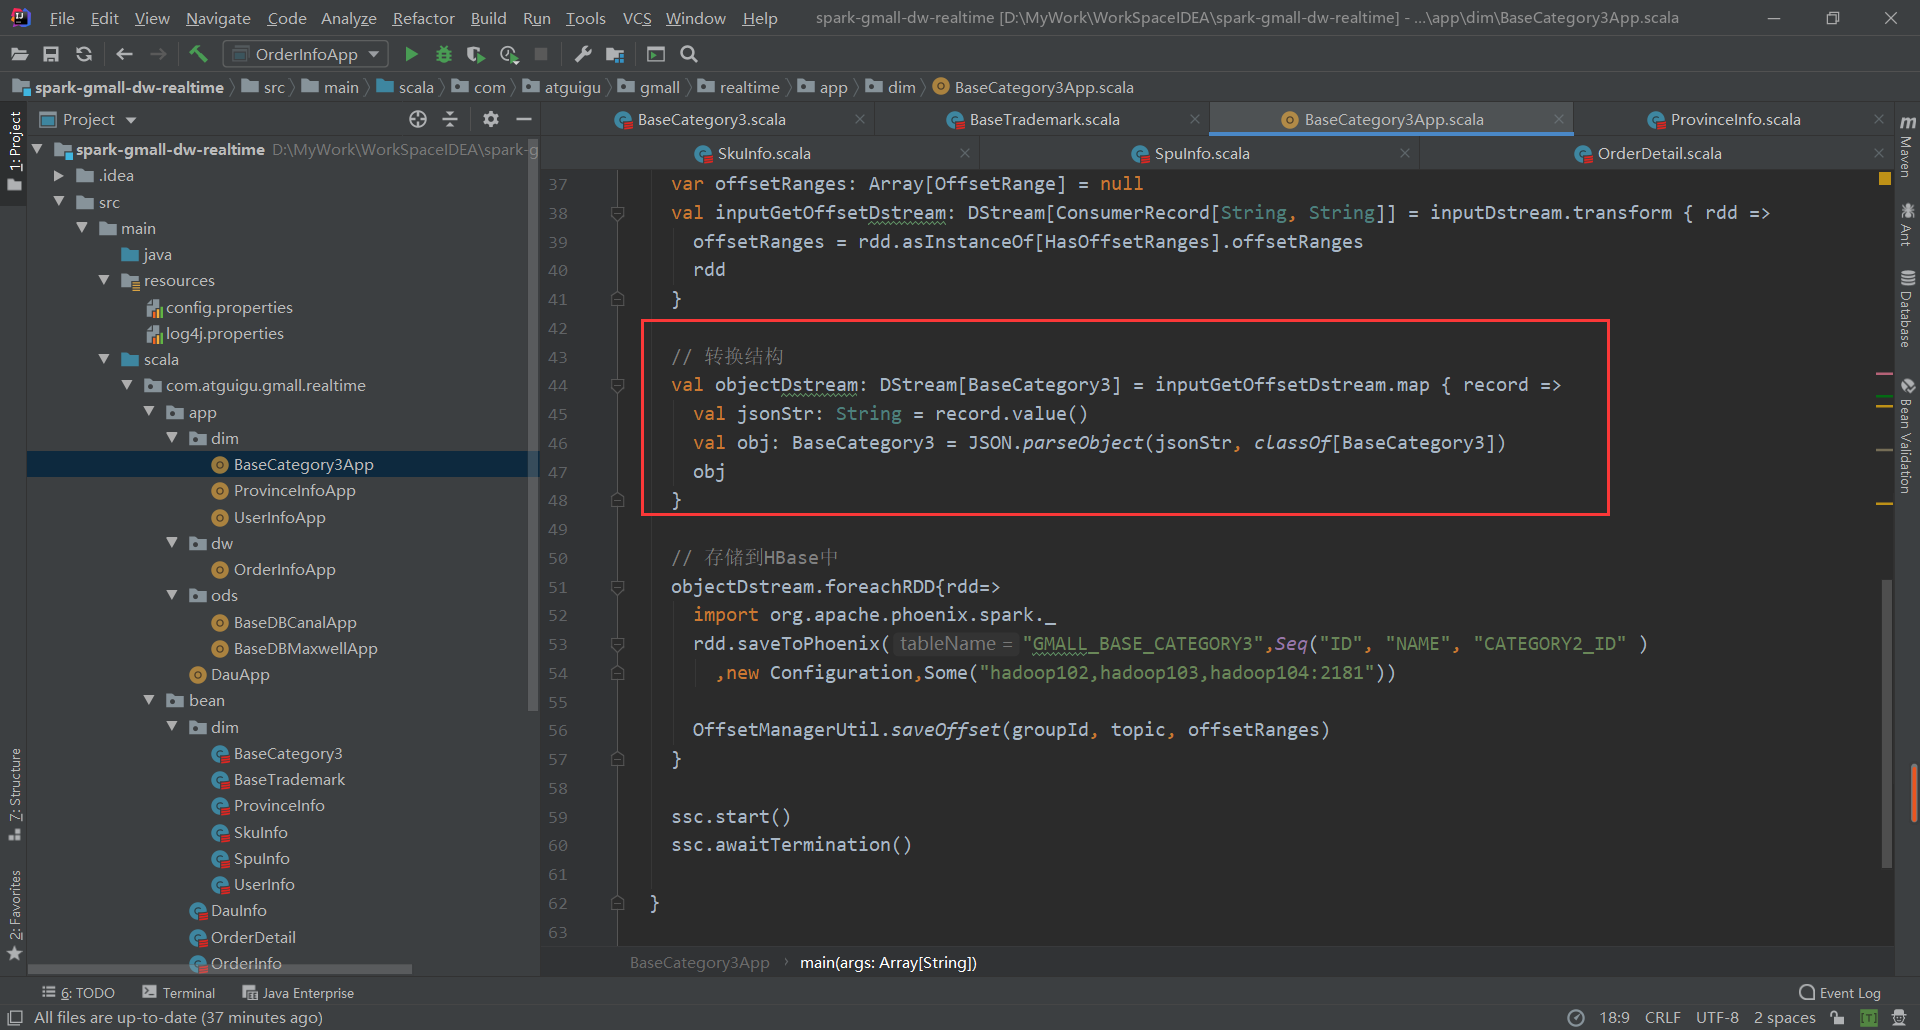Viewport: 1920px width, 1030px height.
Task: Expand the .idea folder
Action: 59,176
